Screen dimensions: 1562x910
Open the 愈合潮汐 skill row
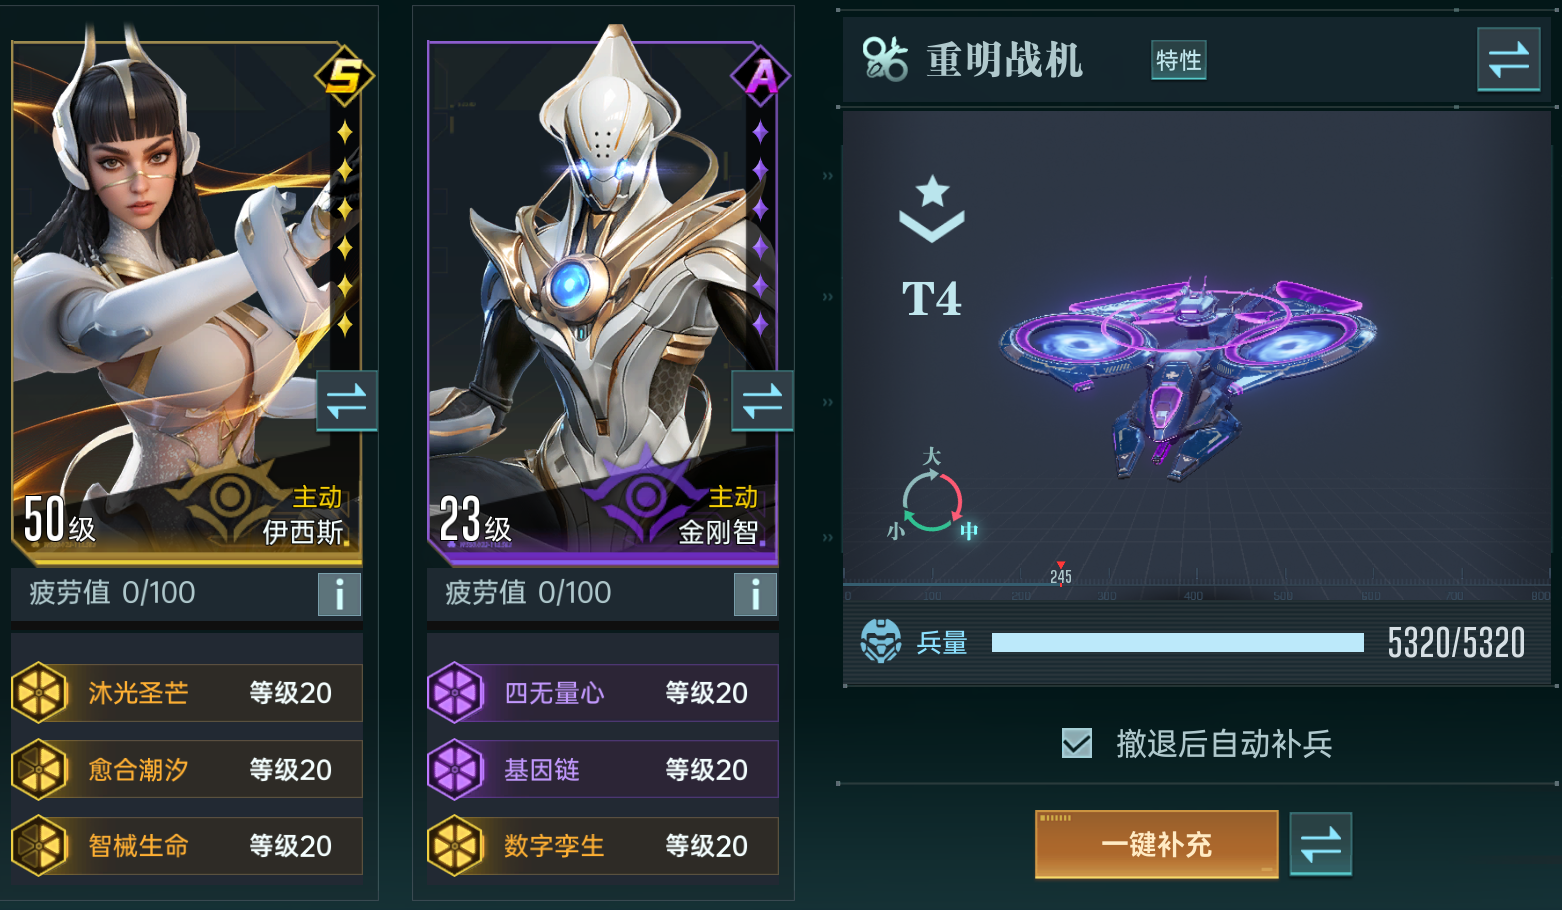[187, 769]
